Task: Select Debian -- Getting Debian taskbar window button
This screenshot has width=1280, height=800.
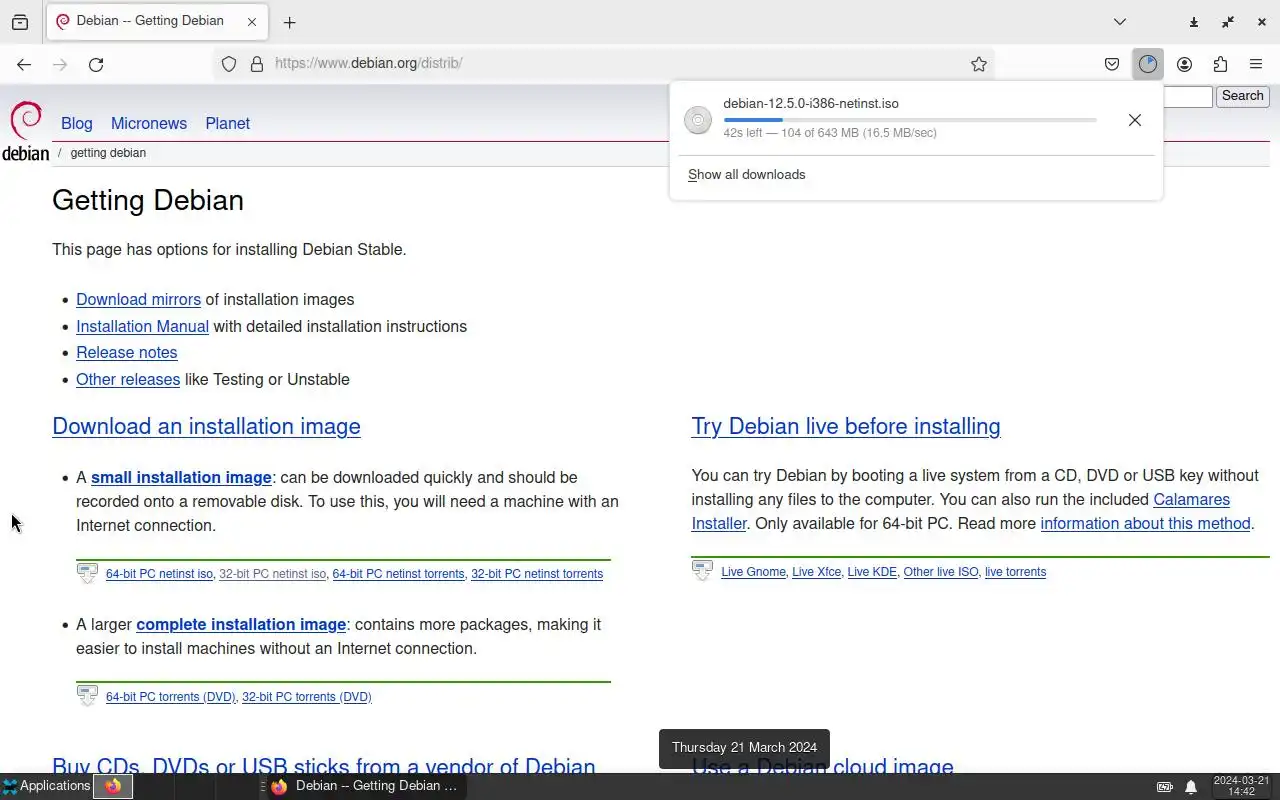Action: pyautogui.click(x=366, y=786)
